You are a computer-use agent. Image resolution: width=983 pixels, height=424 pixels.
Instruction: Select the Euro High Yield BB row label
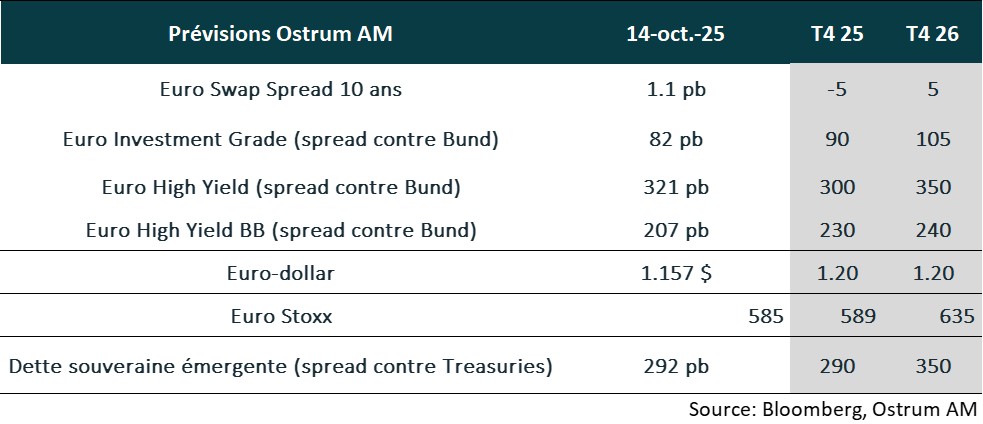pyautogui.click(x=281, y=230)
